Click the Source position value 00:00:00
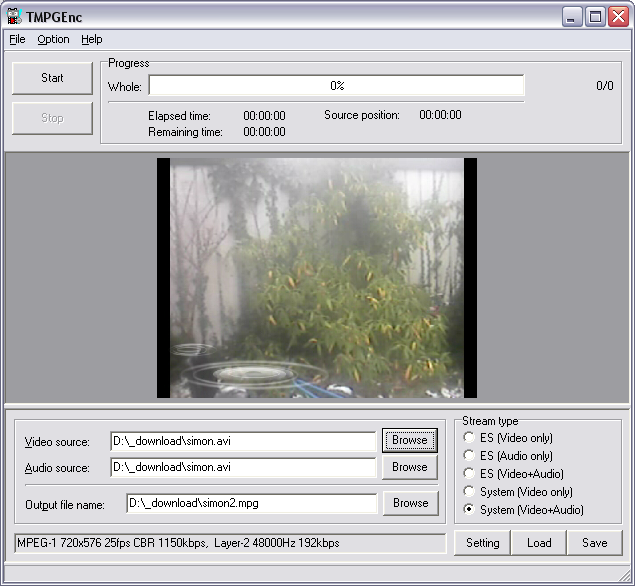 440,115
